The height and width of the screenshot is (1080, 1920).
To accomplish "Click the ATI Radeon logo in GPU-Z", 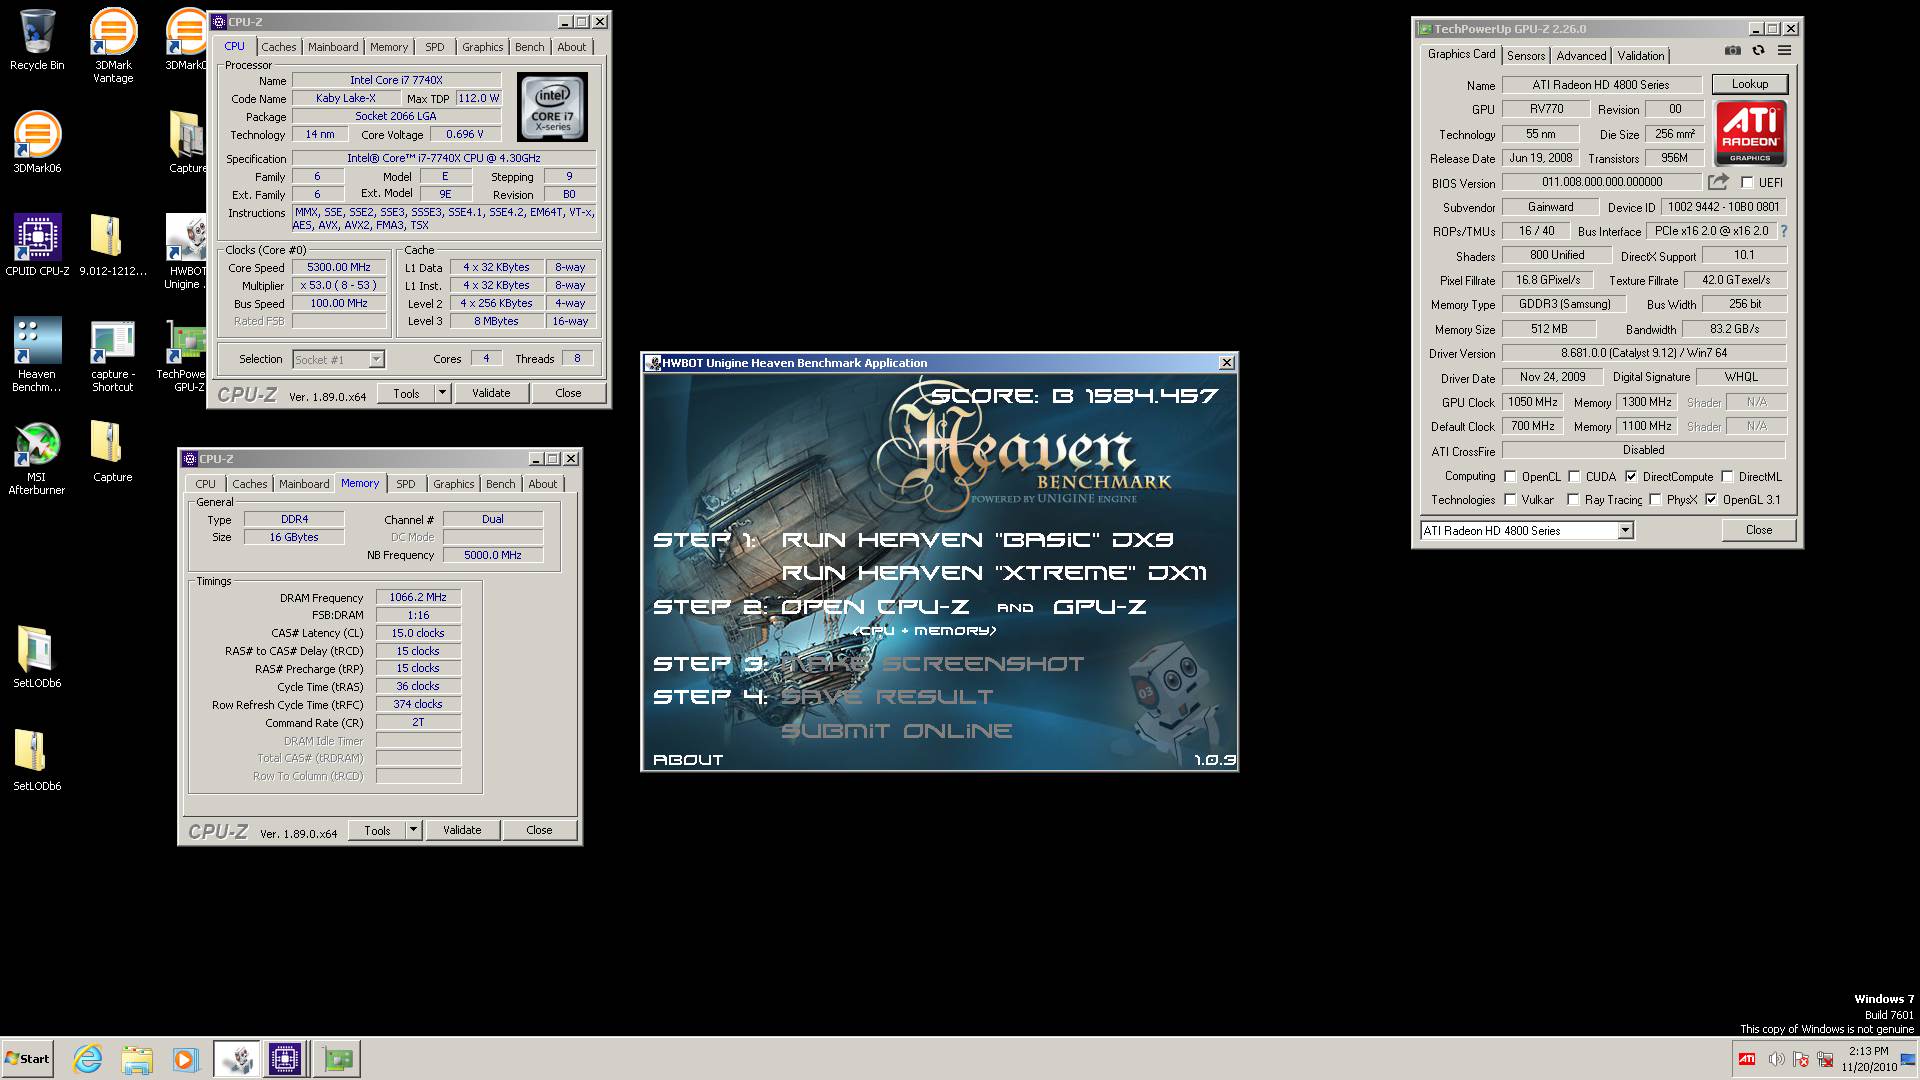I will click(1750, 133).
